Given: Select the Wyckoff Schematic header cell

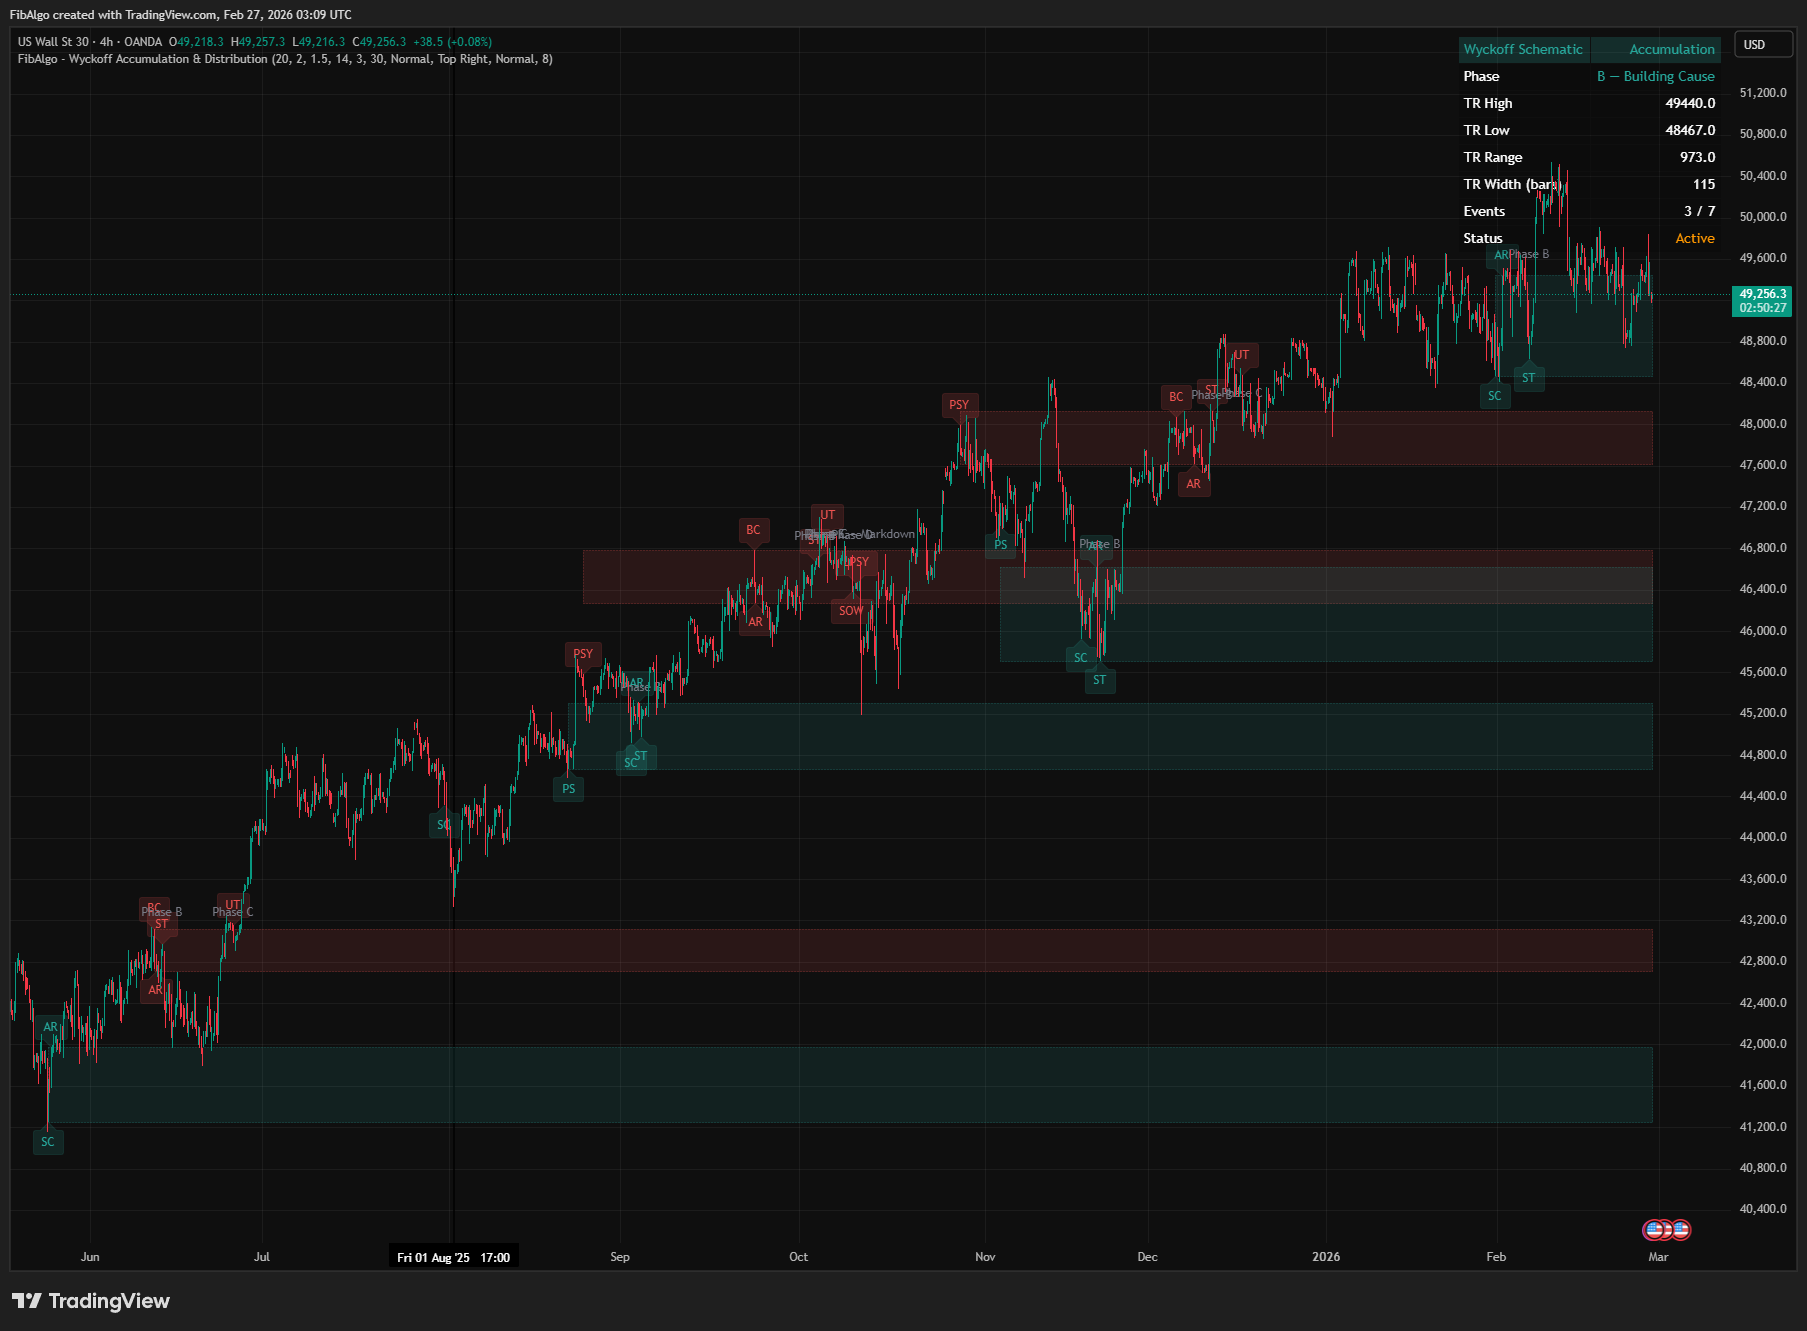Looking at the screenshot, I should point(1524,48).
